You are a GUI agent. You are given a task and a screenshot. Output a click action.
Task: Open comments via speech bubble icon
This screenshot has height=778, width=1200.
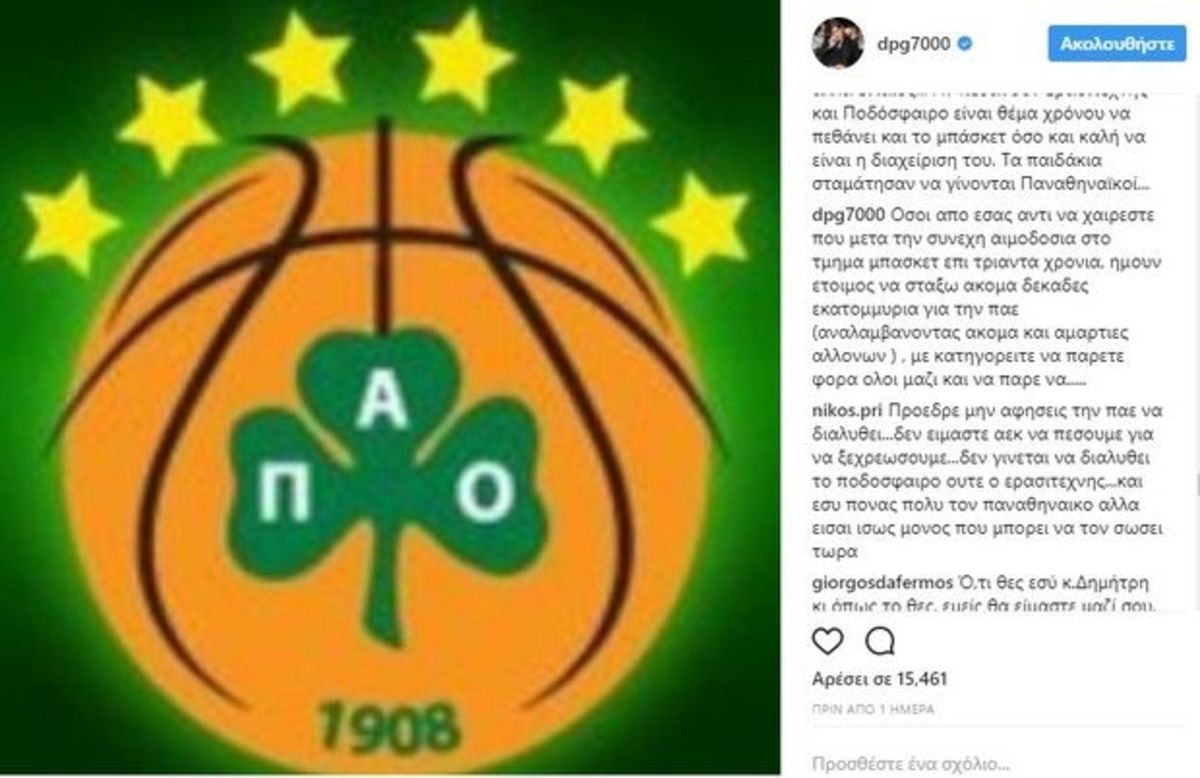879,640
